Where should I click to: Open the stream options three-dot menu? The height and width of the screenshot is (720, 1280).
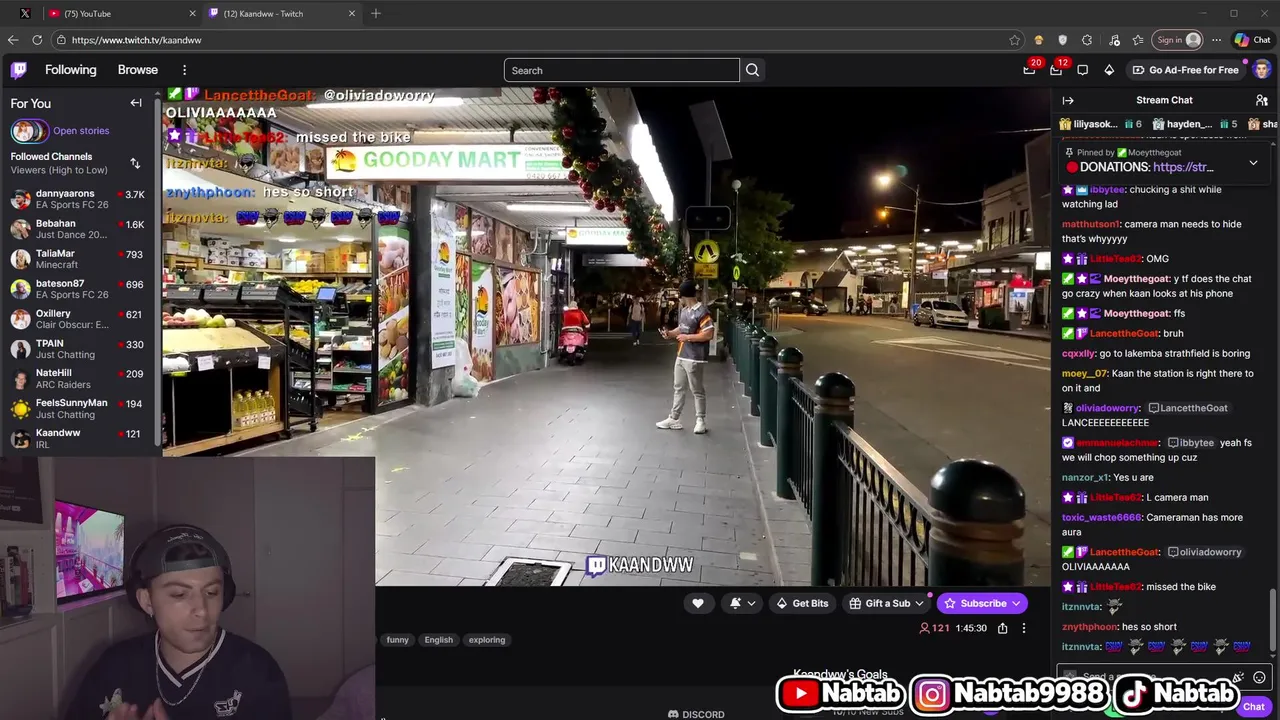1023,628
